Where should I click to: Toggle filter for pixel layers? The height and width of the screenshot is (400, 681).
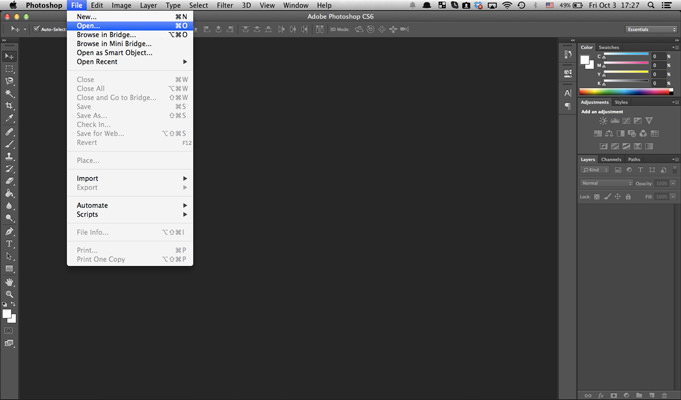(x=618, y=170)
